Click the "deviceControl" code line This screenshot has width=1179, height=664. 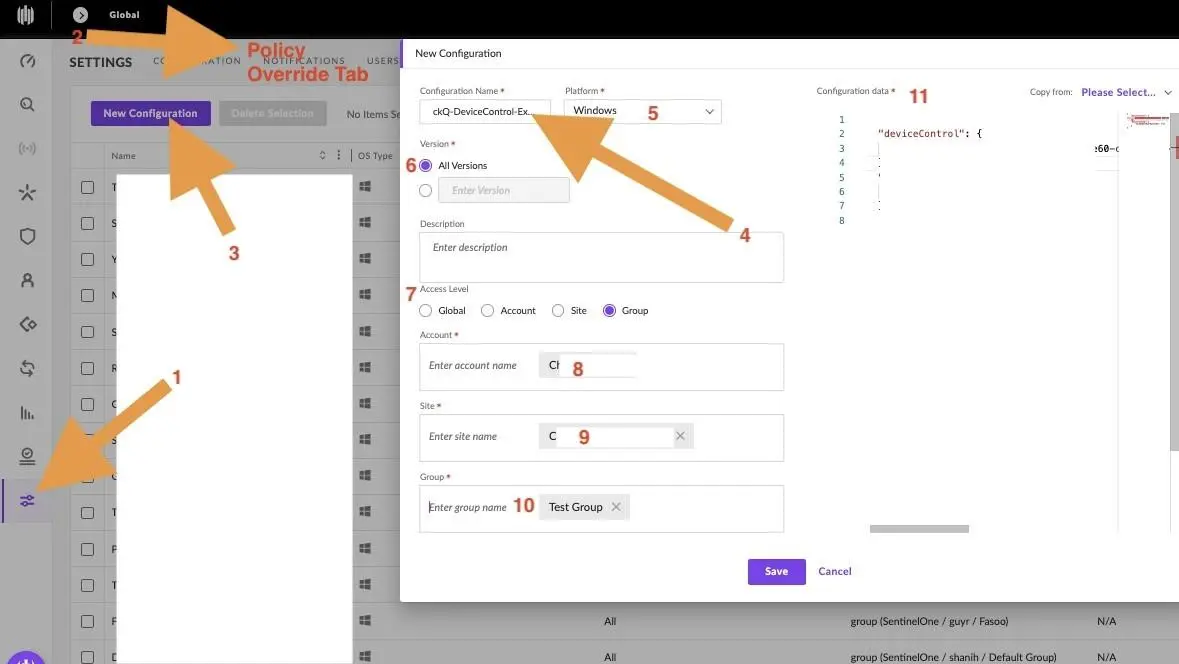[x=930, y=134]
